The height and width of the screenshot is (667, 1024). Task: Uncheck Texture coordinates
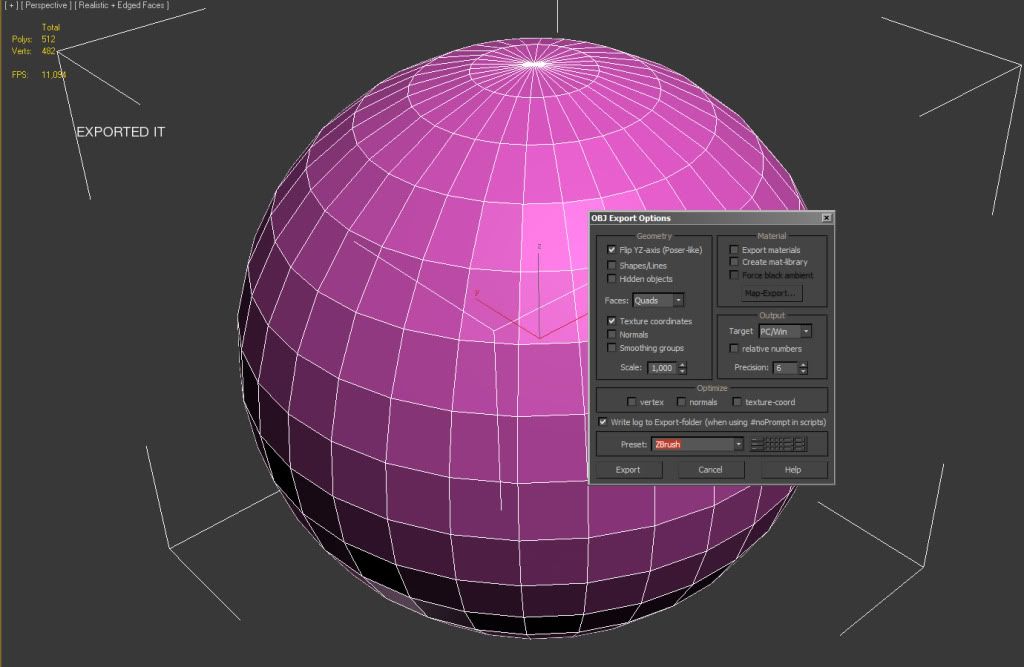610,320
